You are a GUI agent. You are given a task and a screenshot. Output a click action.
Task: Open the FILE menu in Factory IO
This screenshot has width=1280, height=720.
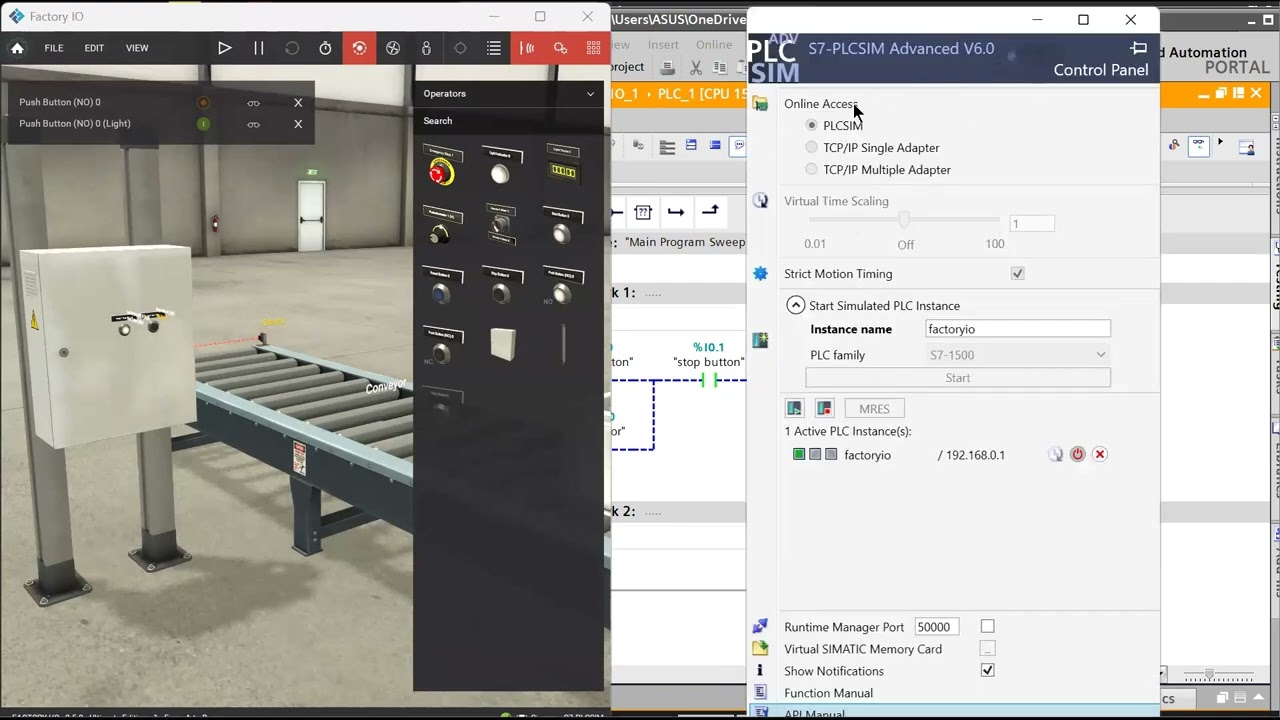[x=54, y=48]
